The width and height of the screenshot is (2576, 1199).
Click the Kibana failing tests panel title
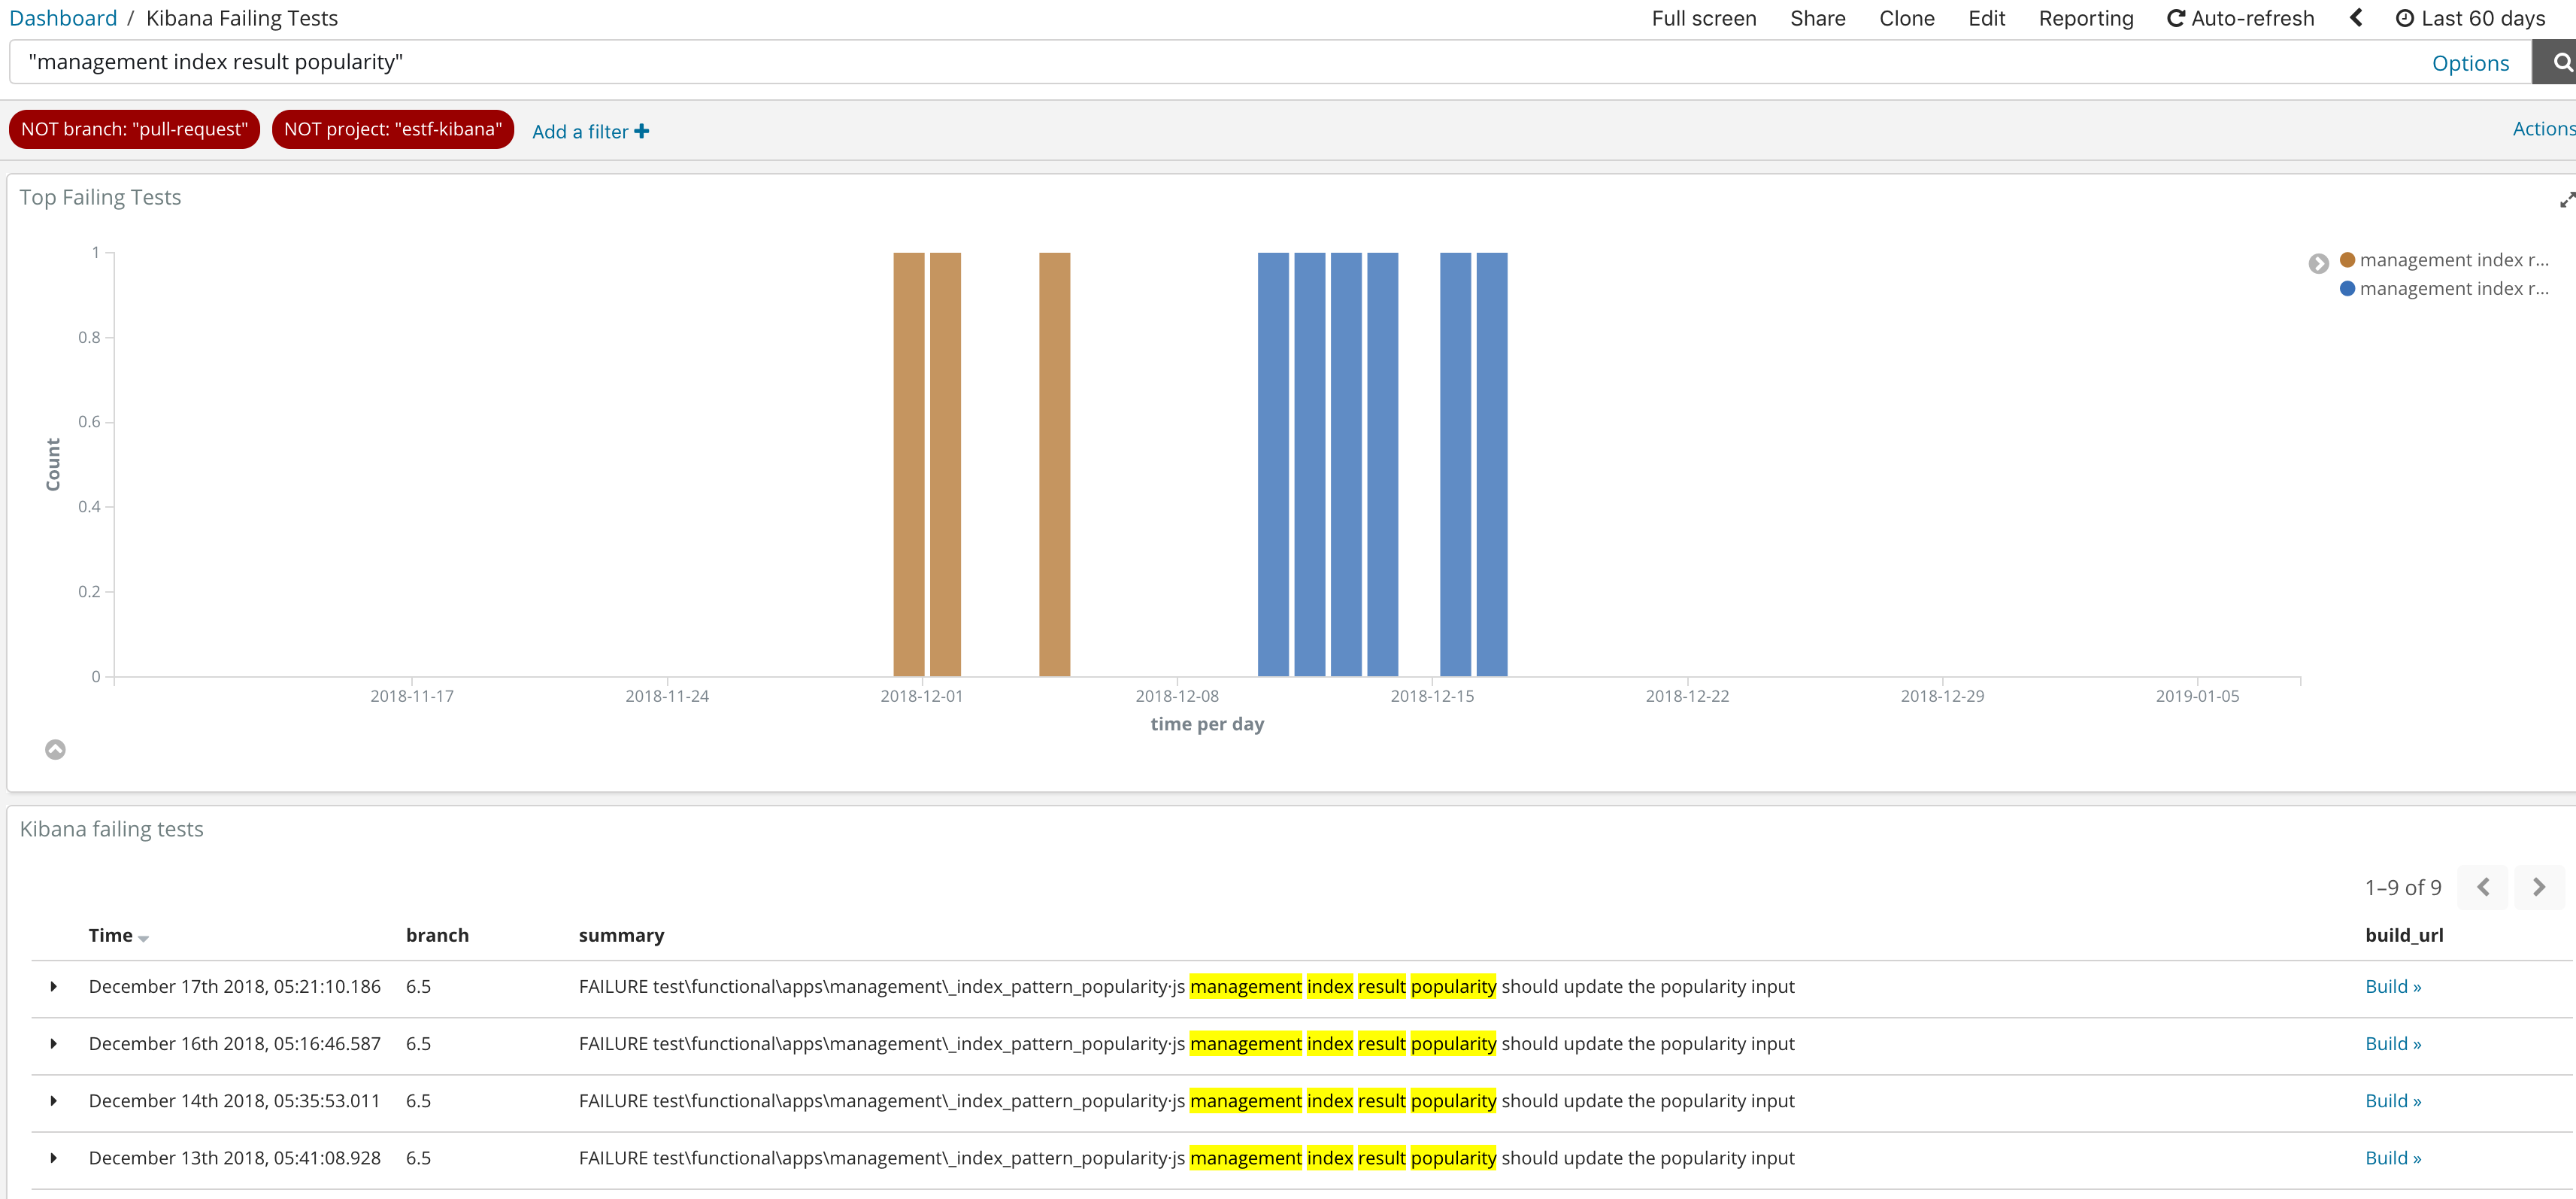click(x=111, y=829)
